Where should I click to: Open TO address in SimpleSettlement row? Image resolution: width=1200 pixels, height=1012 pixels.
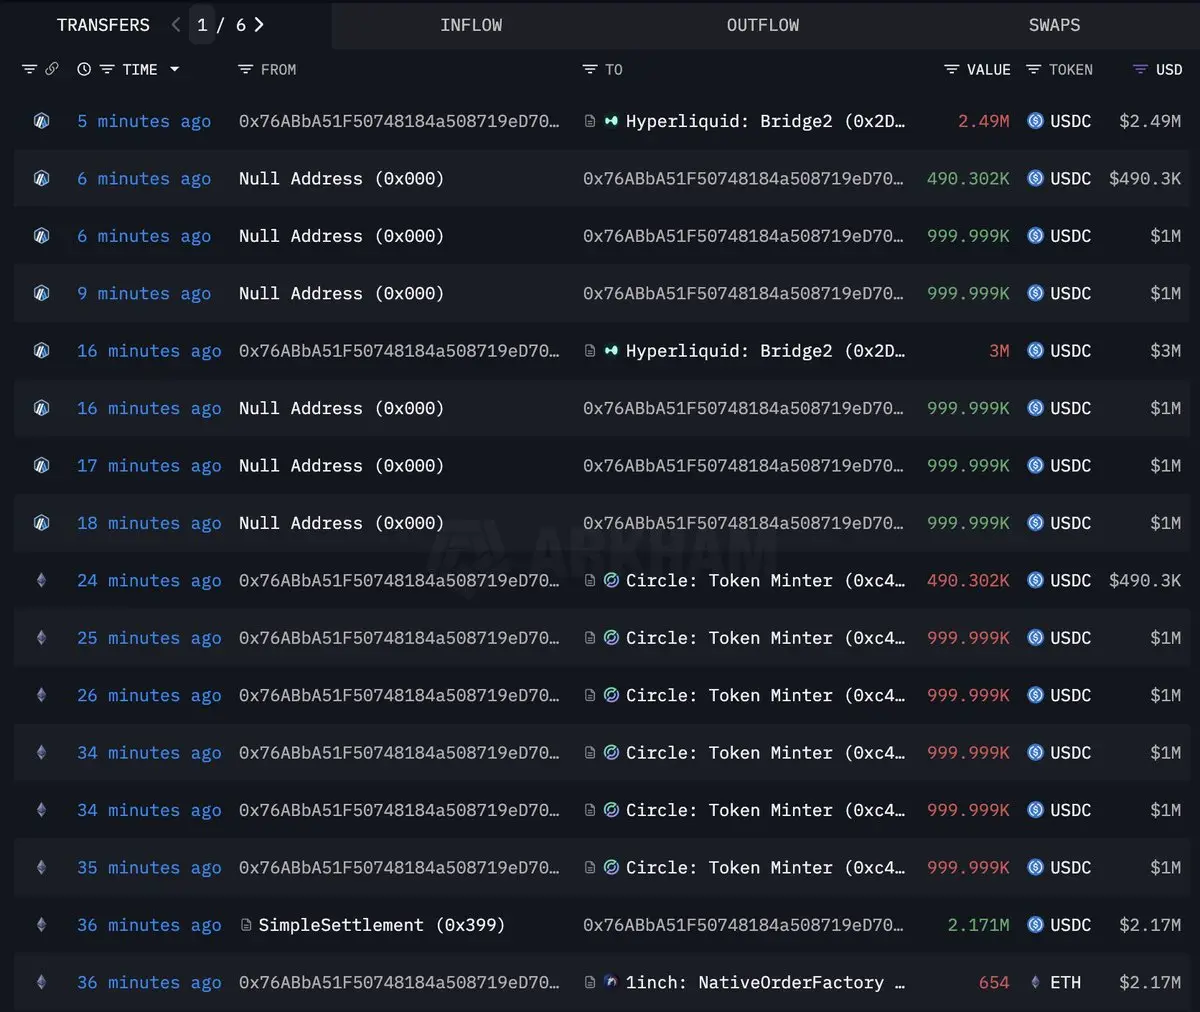click(x=743, y=925)
